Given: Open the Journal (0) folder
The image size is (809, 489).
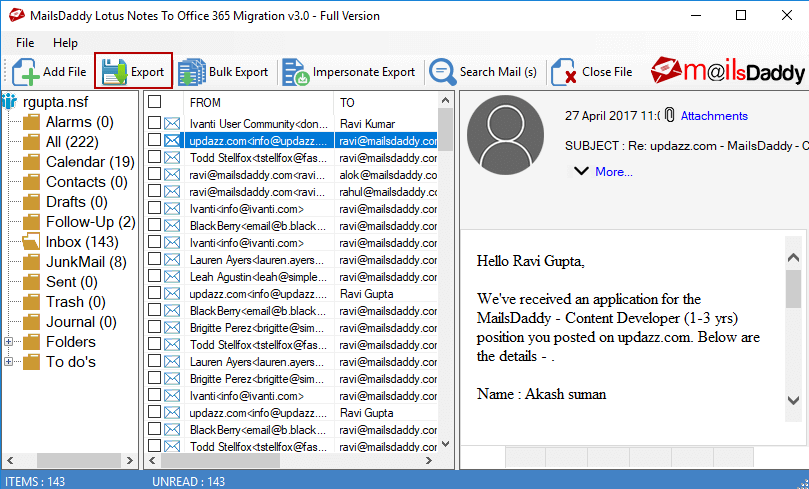Looking at the screenshot, I should (x=81, y=322).
